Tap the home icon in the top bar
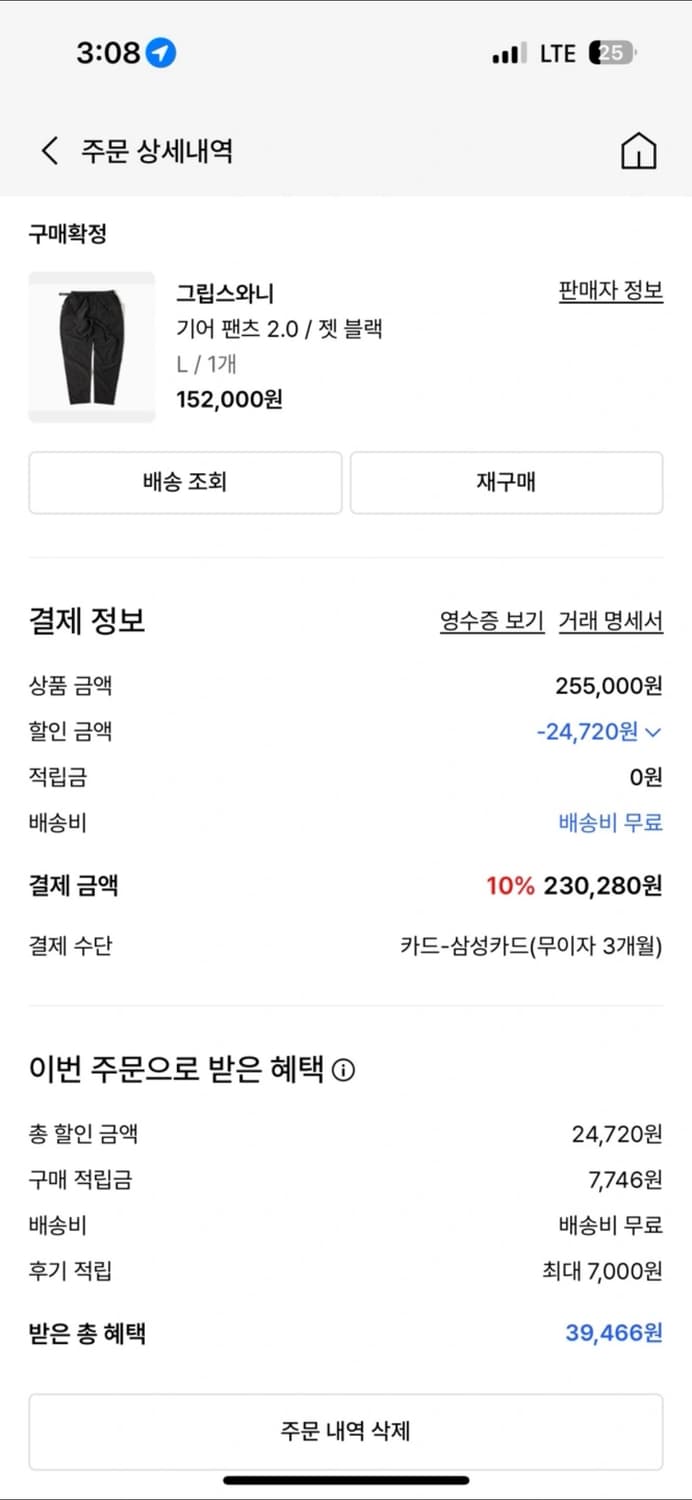The image size is (692, 1500). [x=638, y=149]
